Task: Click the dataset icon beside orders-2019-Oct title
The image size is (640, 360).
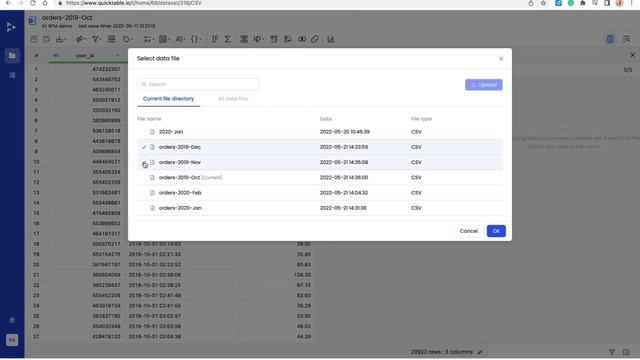Action: 33,20
